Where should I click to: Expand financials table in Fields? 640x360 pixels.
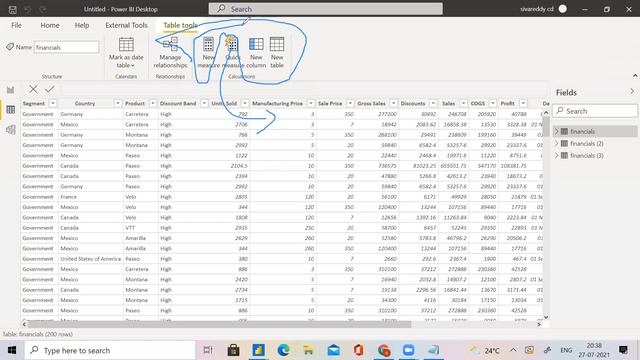click(x=556, y=131)
